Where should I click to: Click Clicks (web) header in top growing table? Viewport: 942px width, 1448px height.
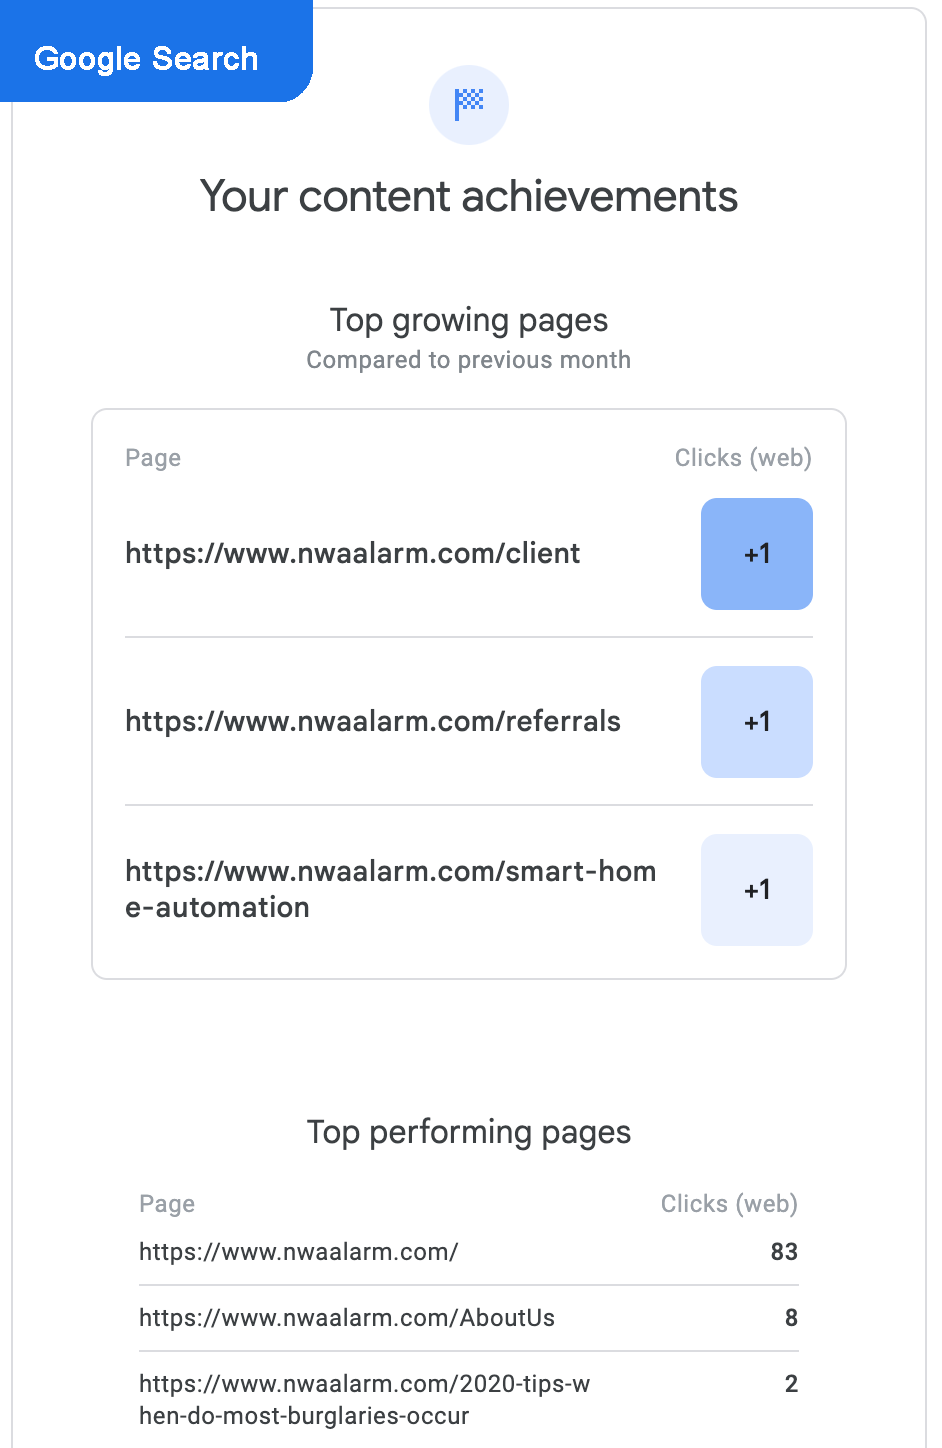(743, 458)
